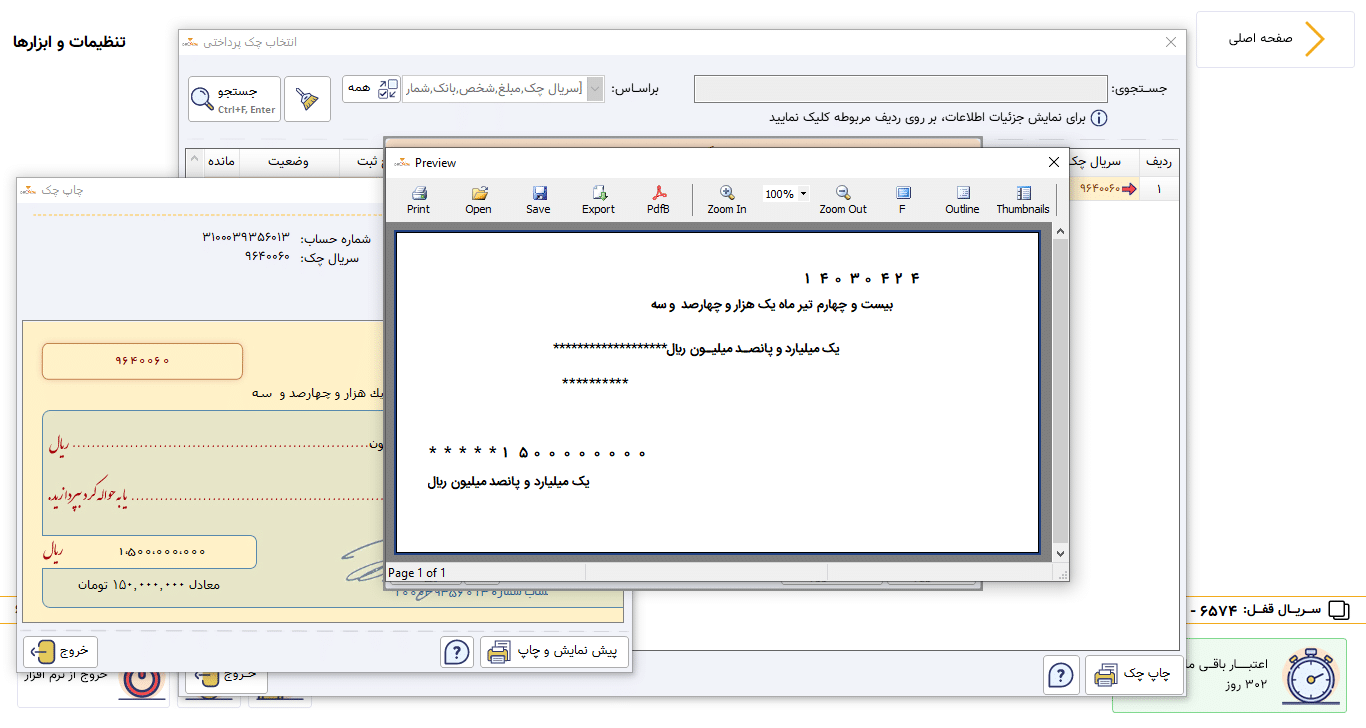The height and width of the screenshot is (728, 1366).
Task: Click the Print icon in Preview toolbar
Action: coord(418,200)
